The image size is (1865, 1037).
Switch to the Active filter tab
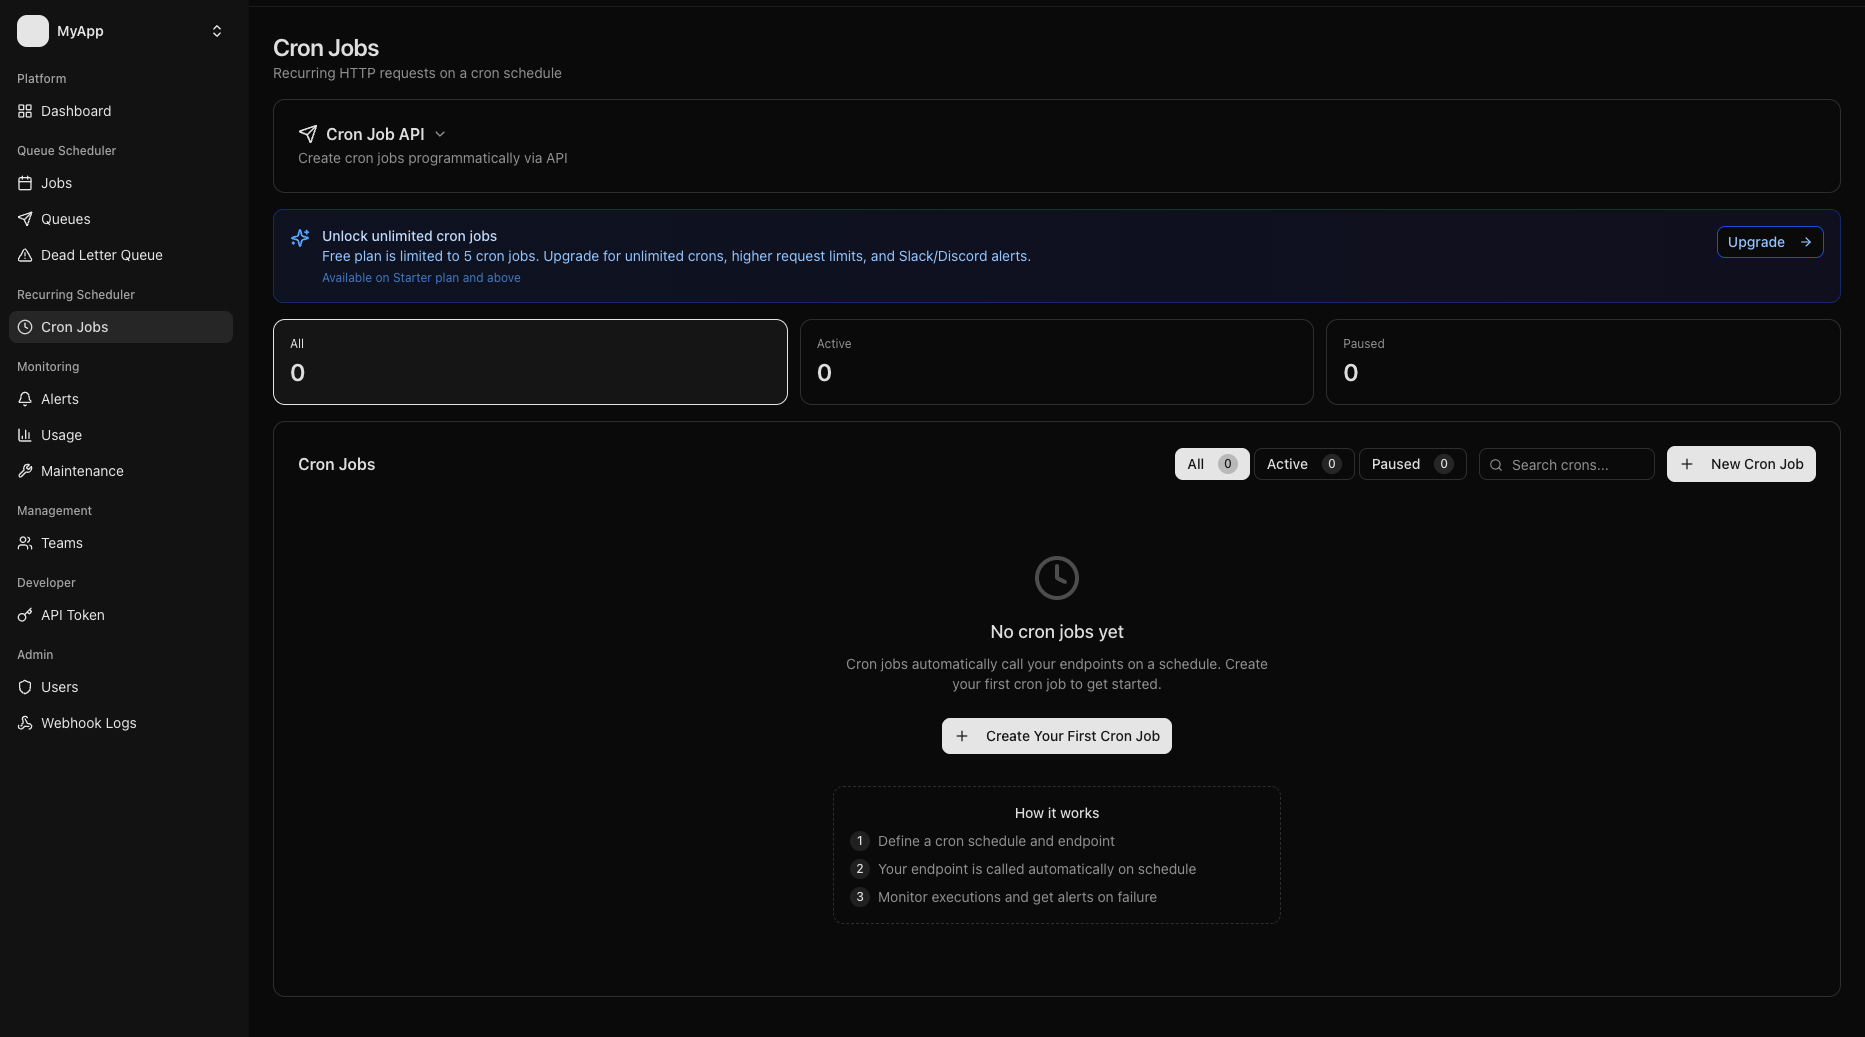tap(1304, 464)
